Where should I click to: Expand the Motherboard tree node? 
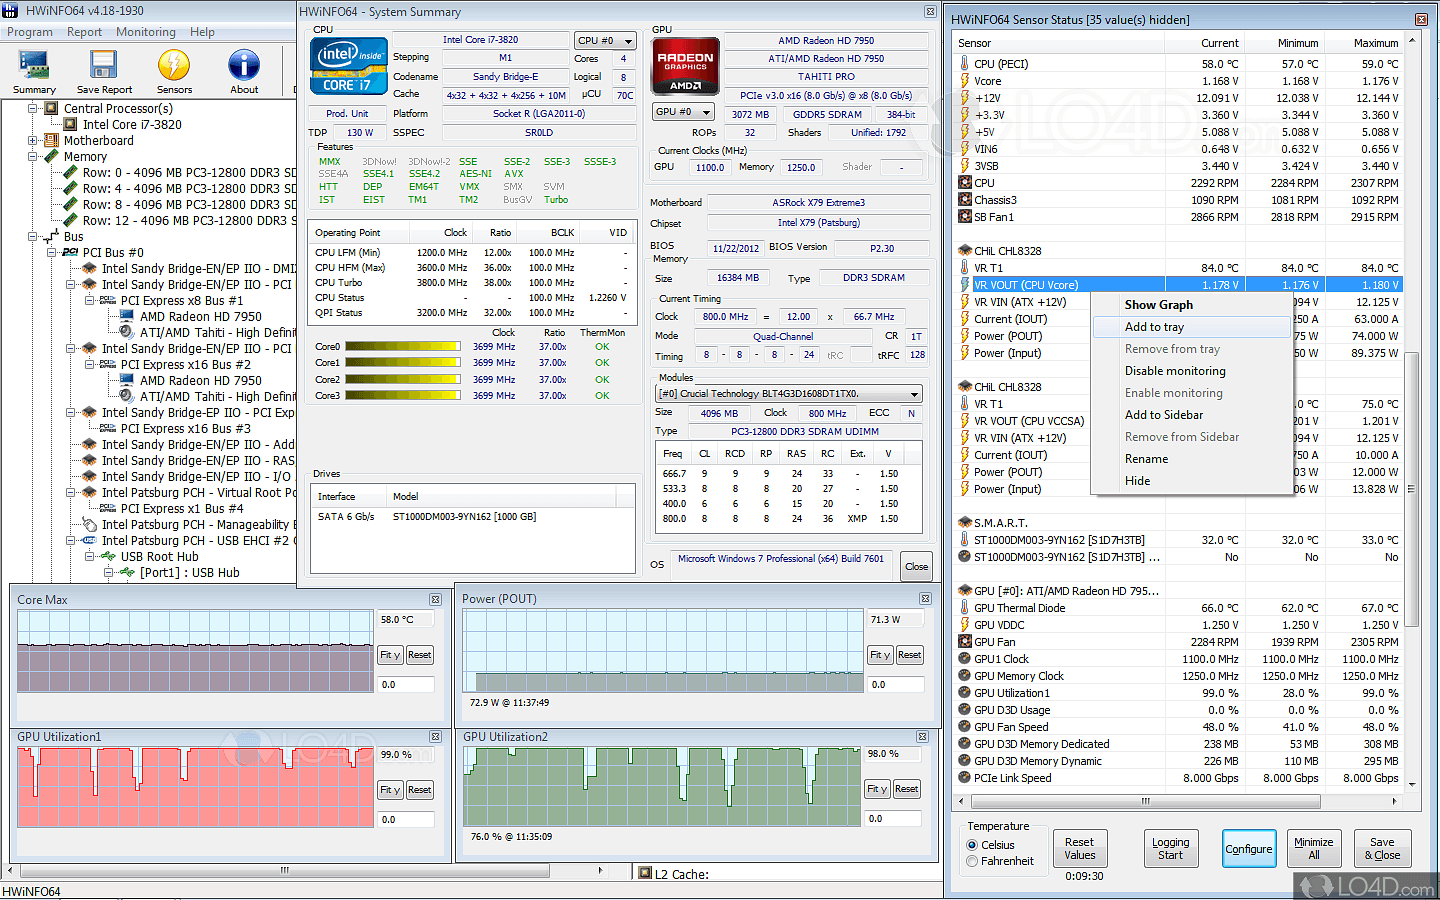(x=33, y=141)
